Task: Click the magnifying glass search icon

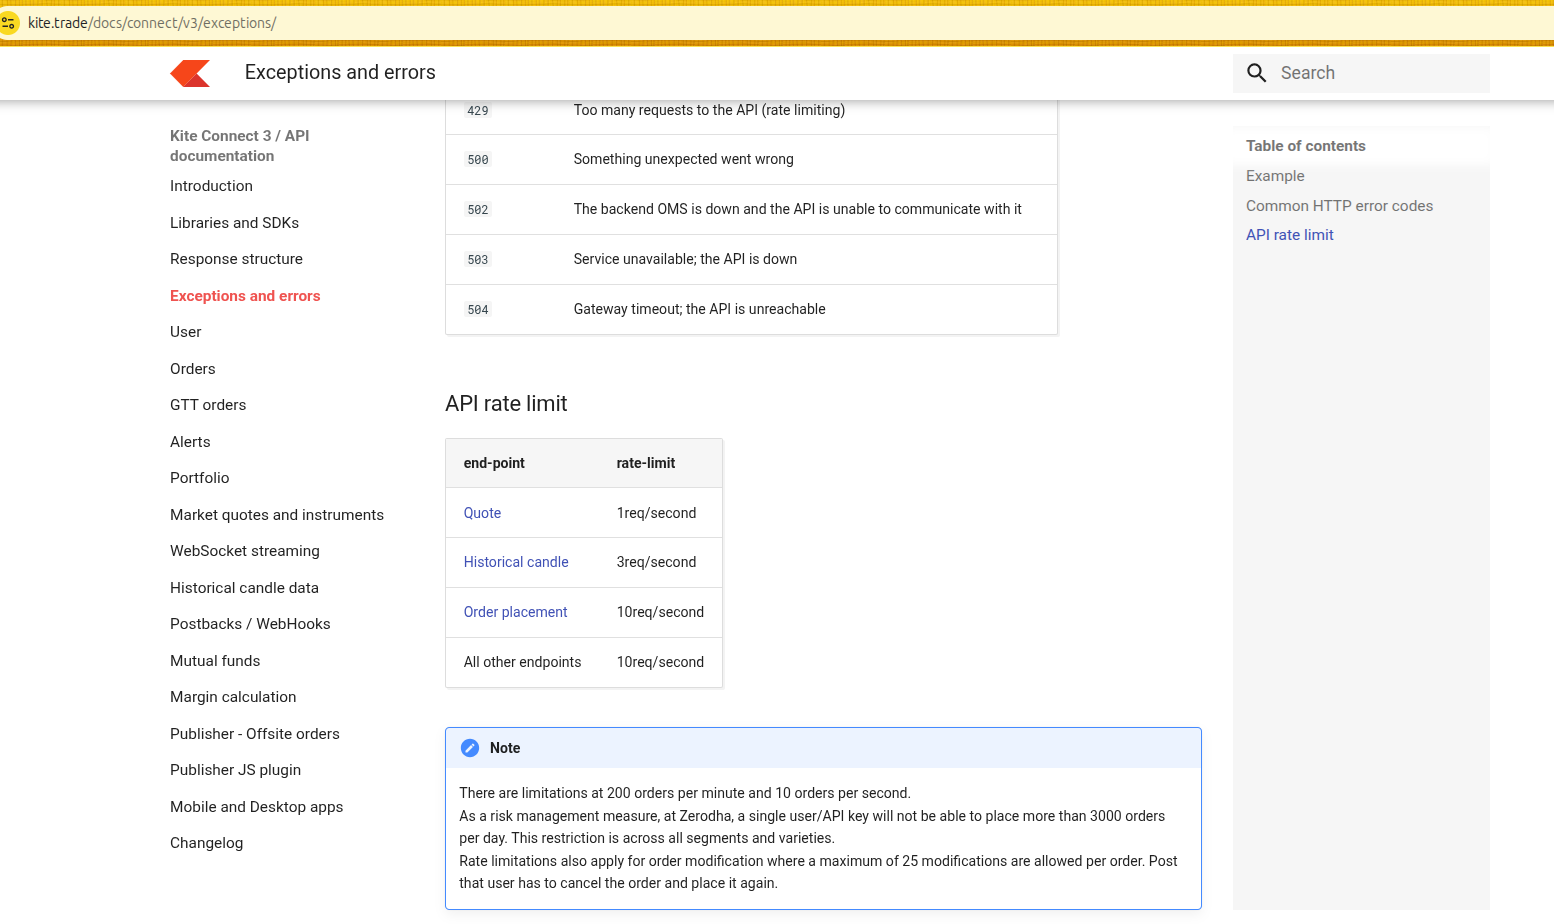Action: [x=1257, y=73]
